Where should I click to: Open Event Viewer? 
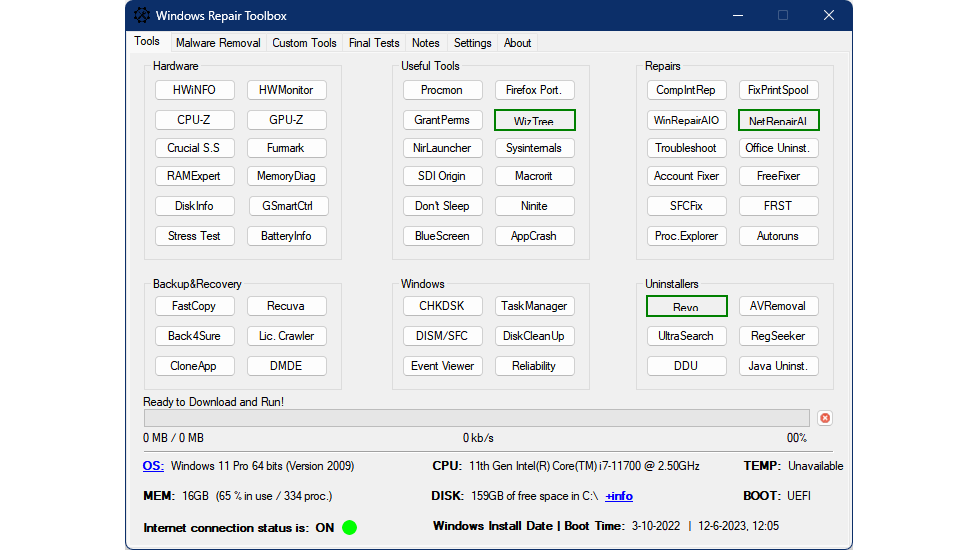click(442, 365)
